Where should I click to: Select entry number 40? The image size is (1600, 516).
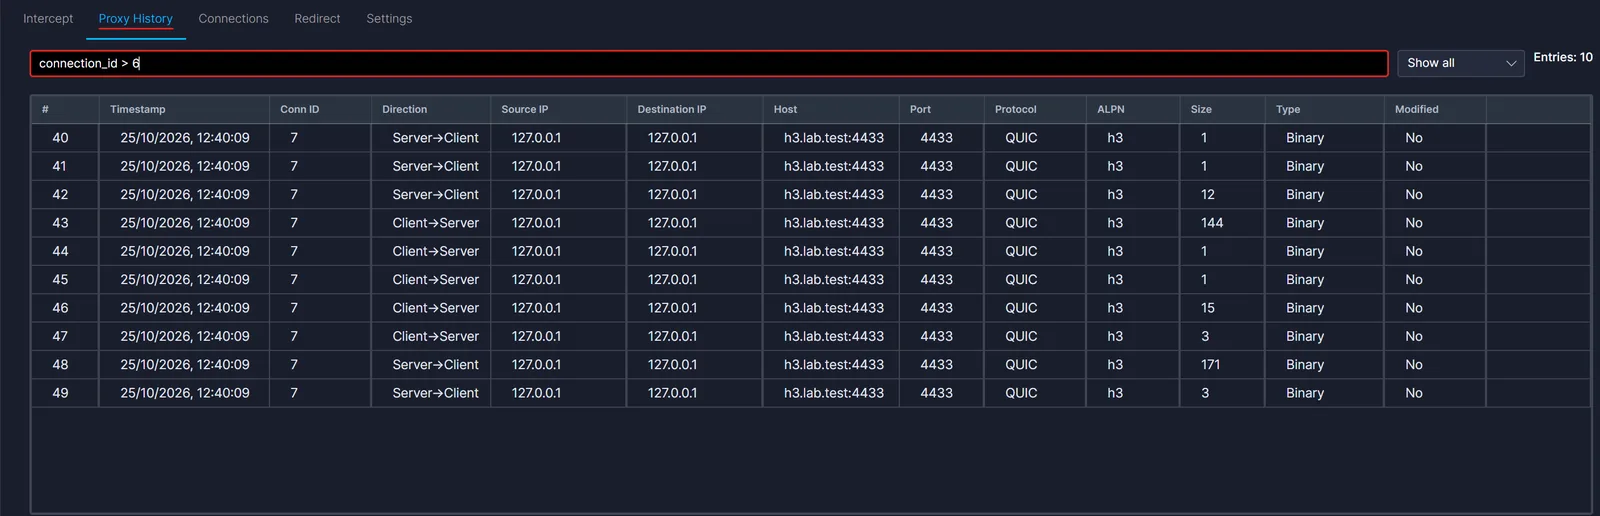(x=810, y=138)
